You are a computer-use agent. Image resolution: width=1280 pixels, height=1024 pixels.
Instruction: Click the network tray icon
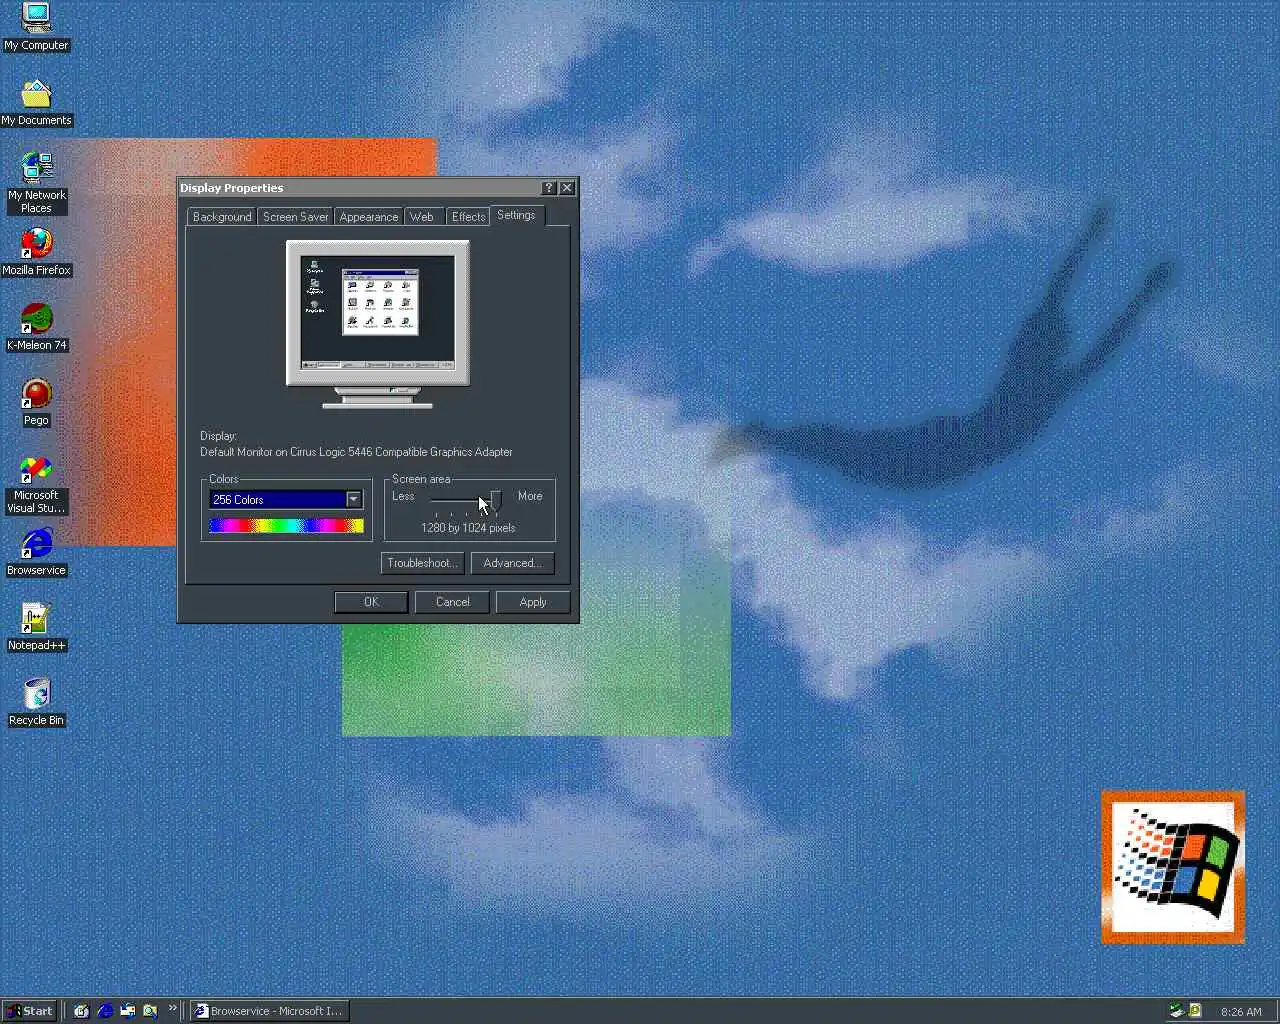(1177, 1011)
